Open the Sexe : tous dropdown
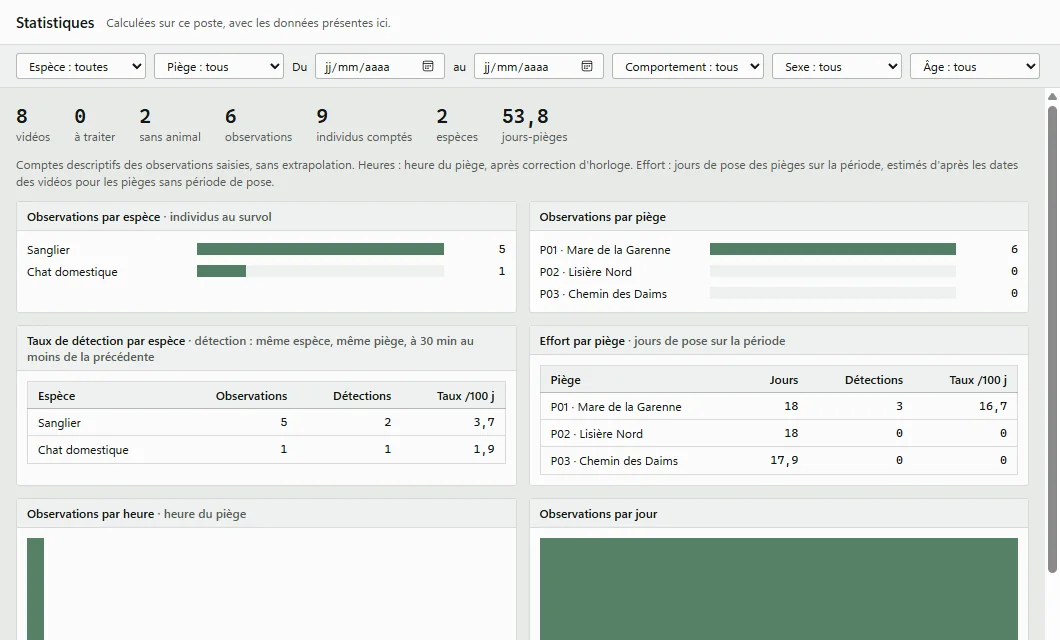 click(837, 66)
